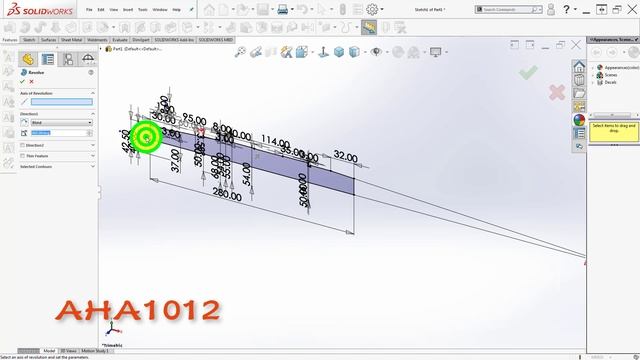Screen dimensions: 640x360
Task: Open the Insert menu
Action: click(128, 9)
